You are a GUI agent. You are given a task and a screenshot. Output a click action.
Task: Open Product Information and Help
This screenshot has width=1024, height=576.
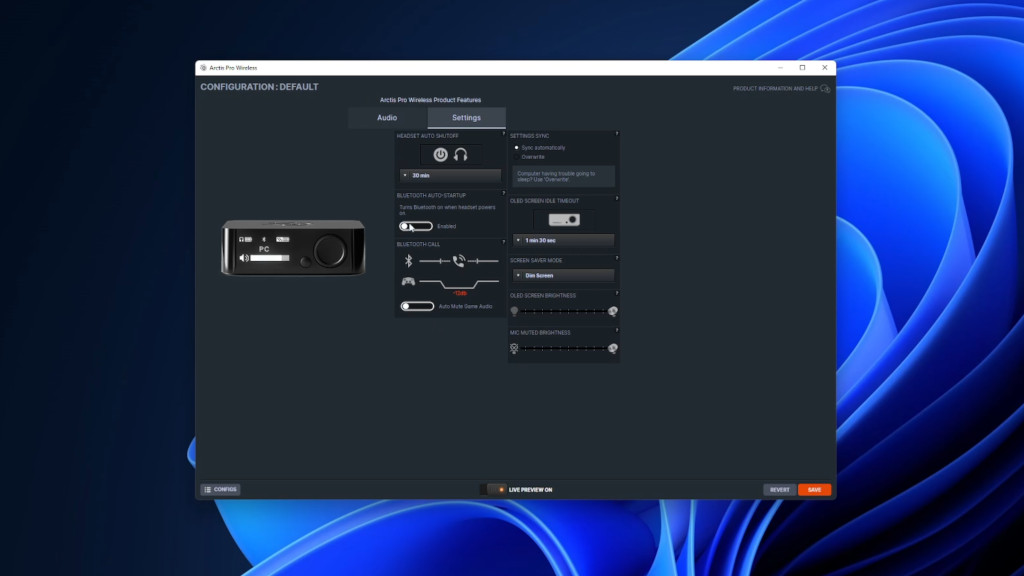click(775, 89)
